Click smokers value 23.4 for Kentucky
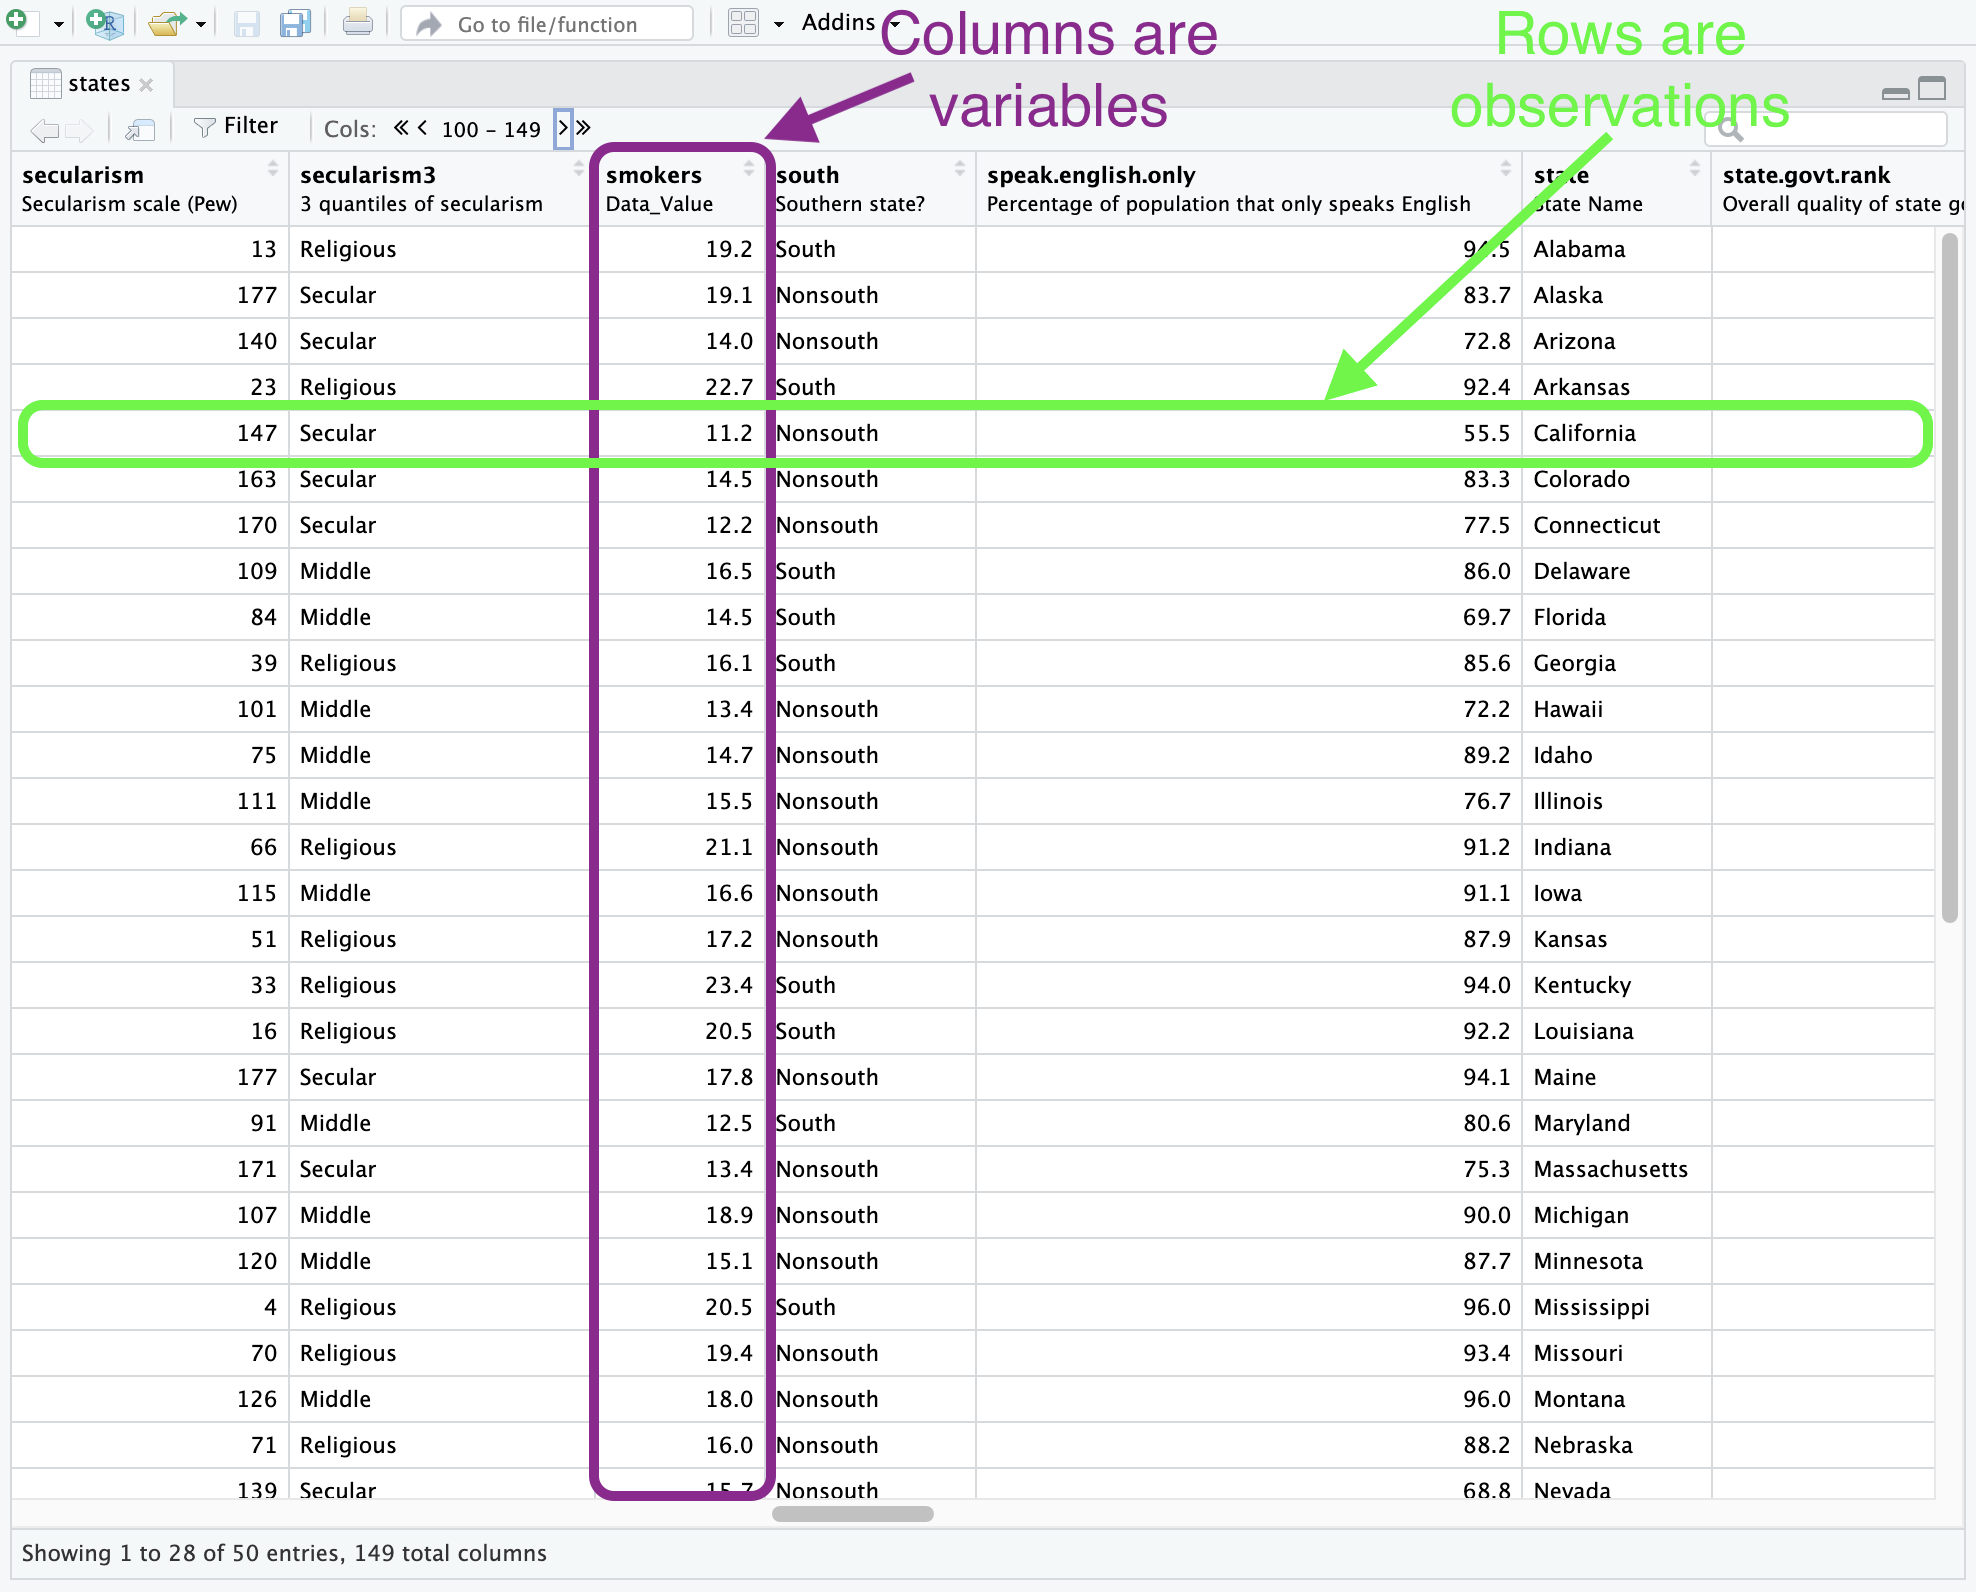This screenshot has width=1976, height=1592. pyautogui.click(x=729, y=985)
